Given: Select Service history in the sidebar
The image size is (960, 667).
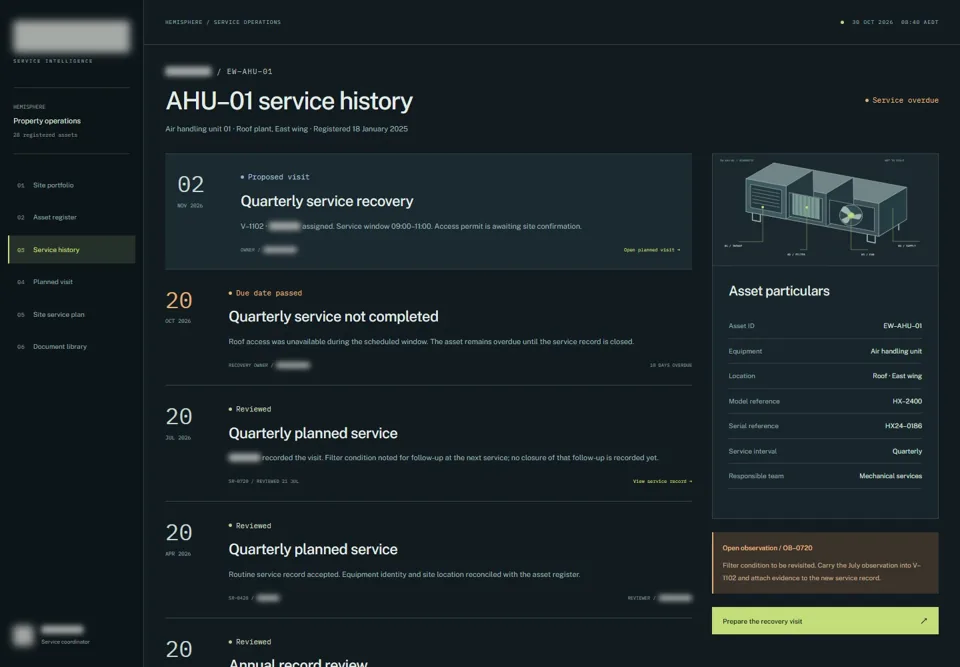Looking at the screenshot, I should (x=71, y=250).
